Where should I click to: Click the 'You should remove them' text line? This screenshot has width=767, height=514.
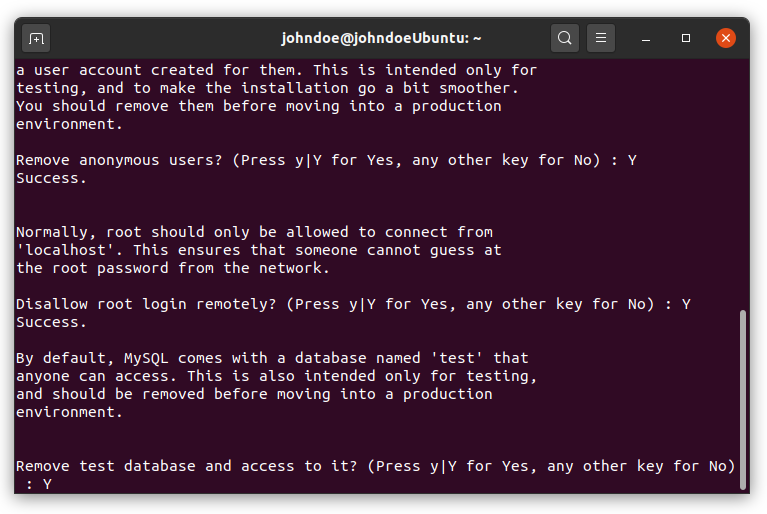click(259, 106)
